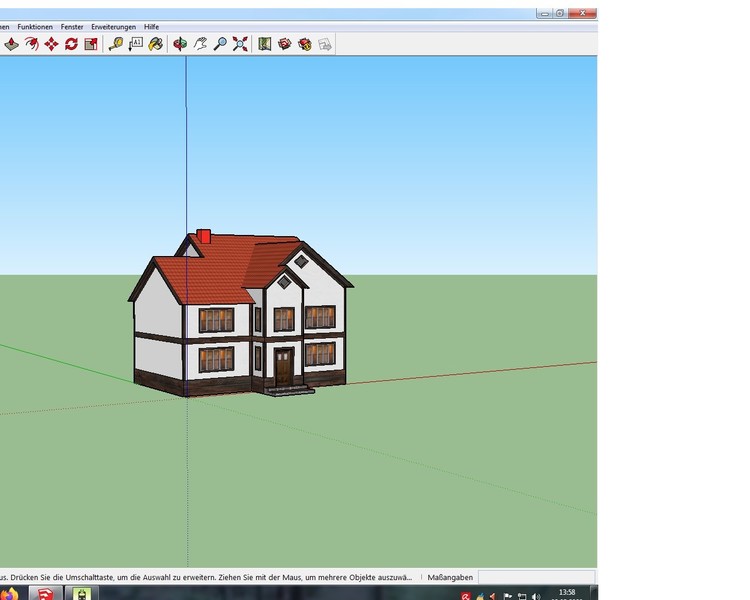Select the Text label tool

click(x=136, y=44)
